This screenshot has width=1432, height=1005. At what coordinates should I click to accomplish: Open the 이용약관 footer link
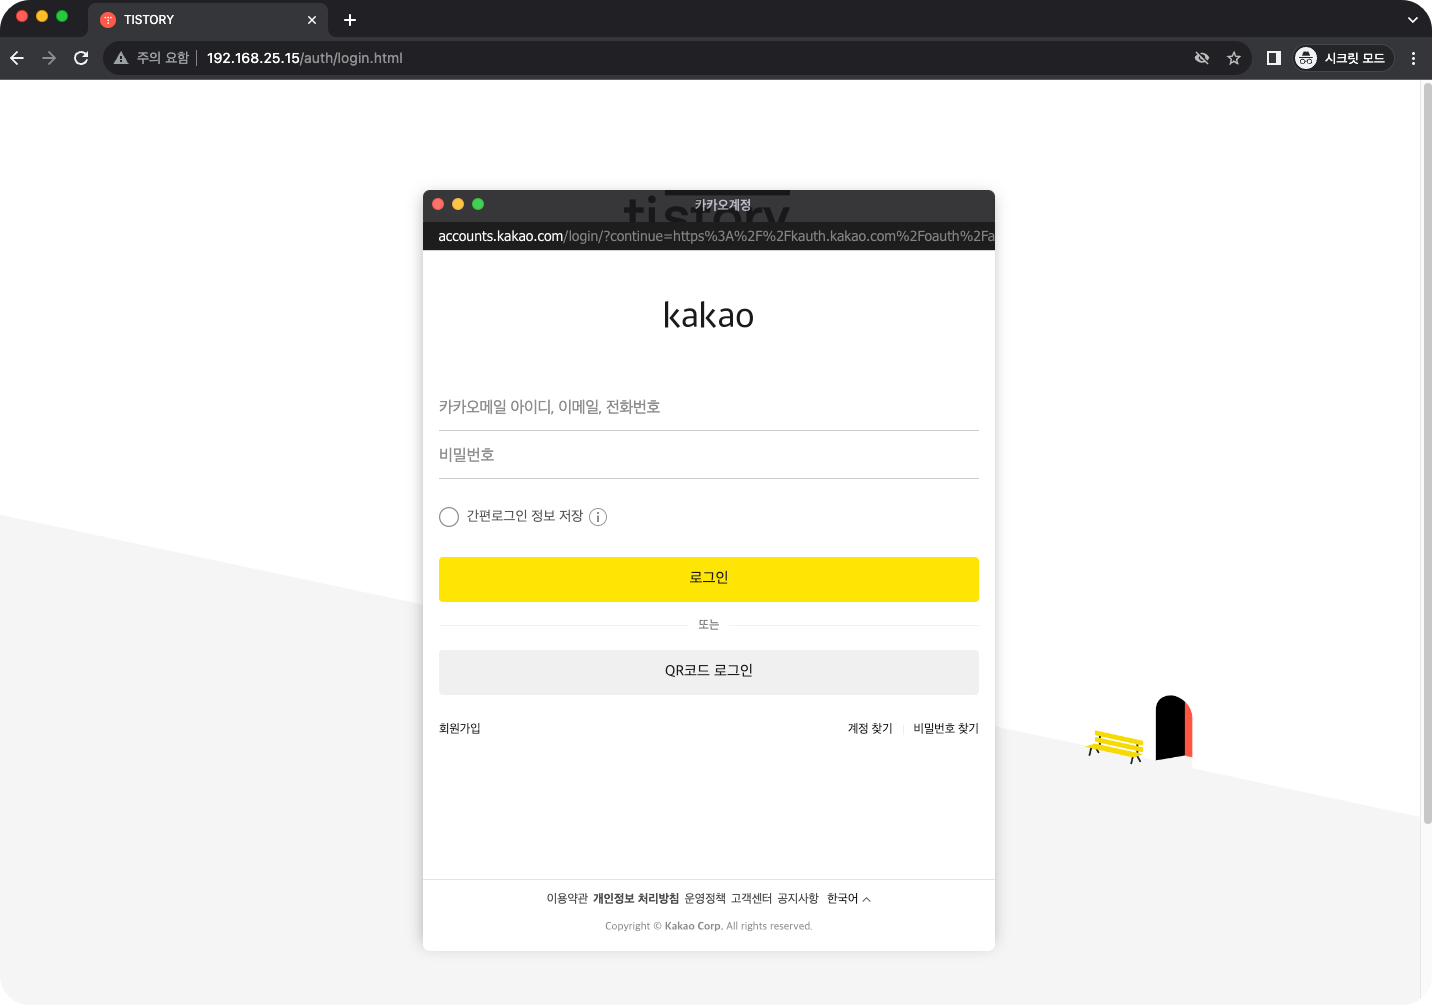(567, 899)
